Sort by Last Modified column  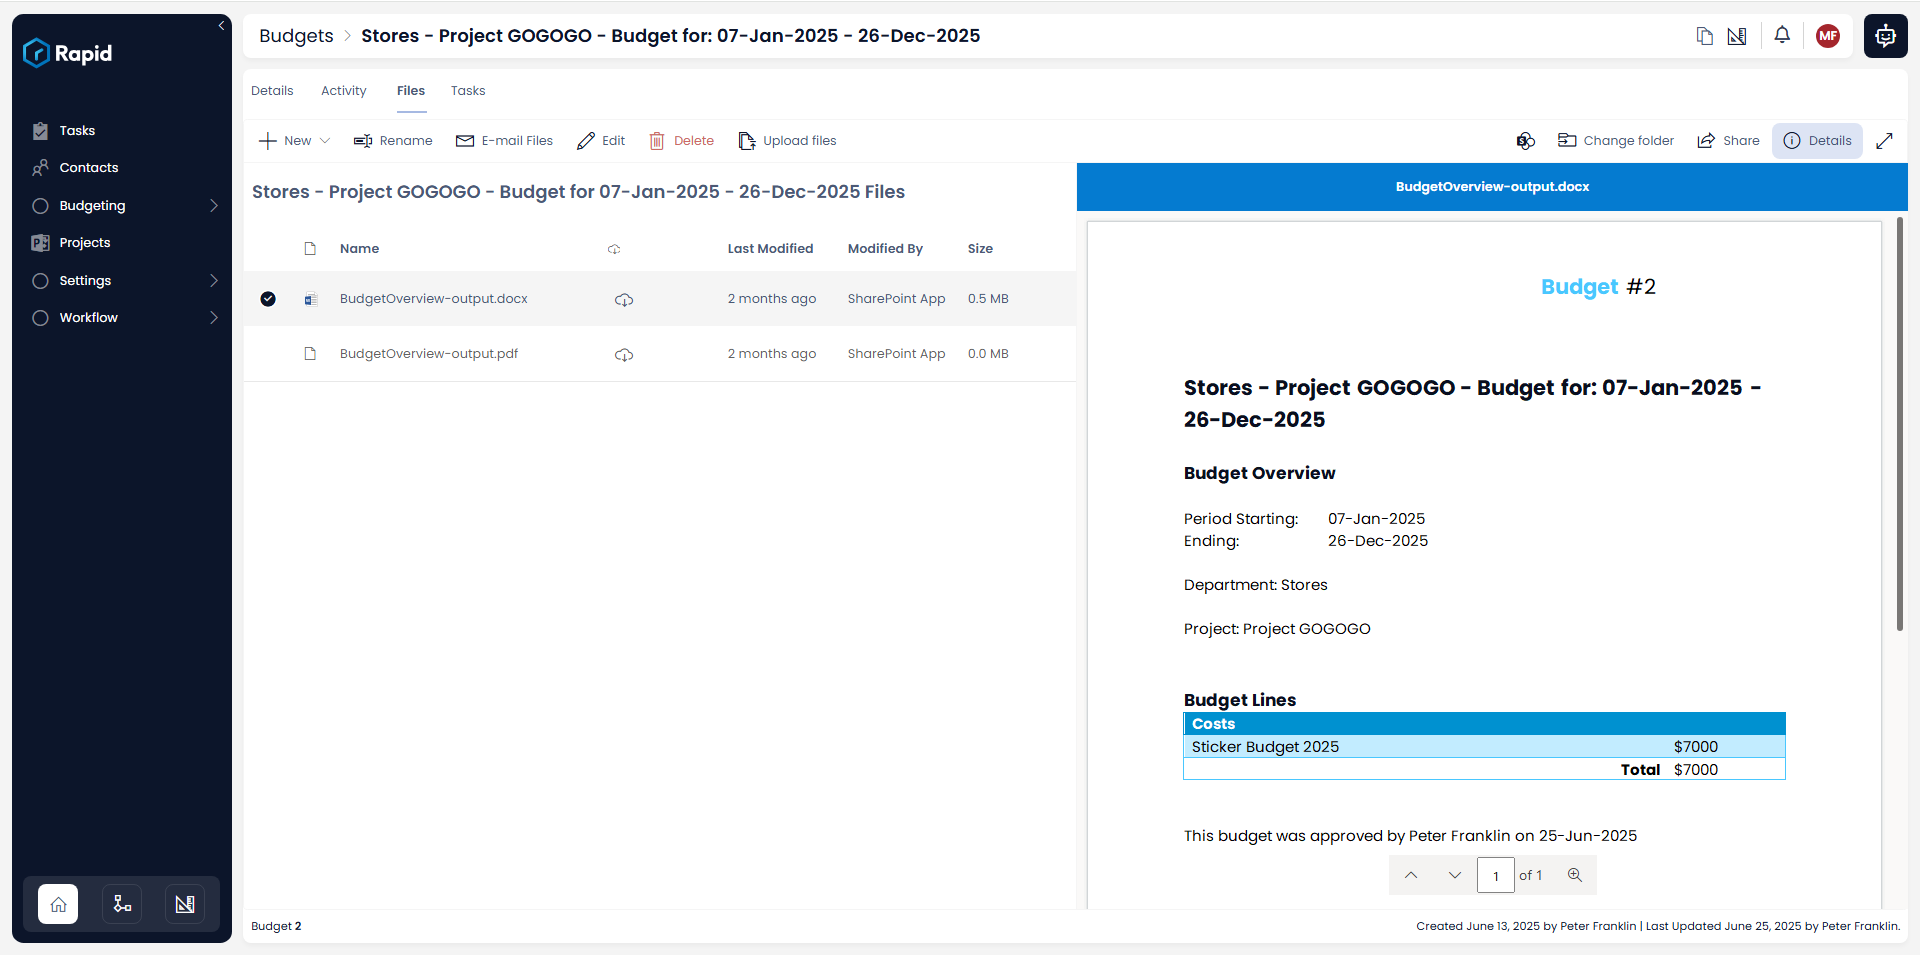point(770,249)
